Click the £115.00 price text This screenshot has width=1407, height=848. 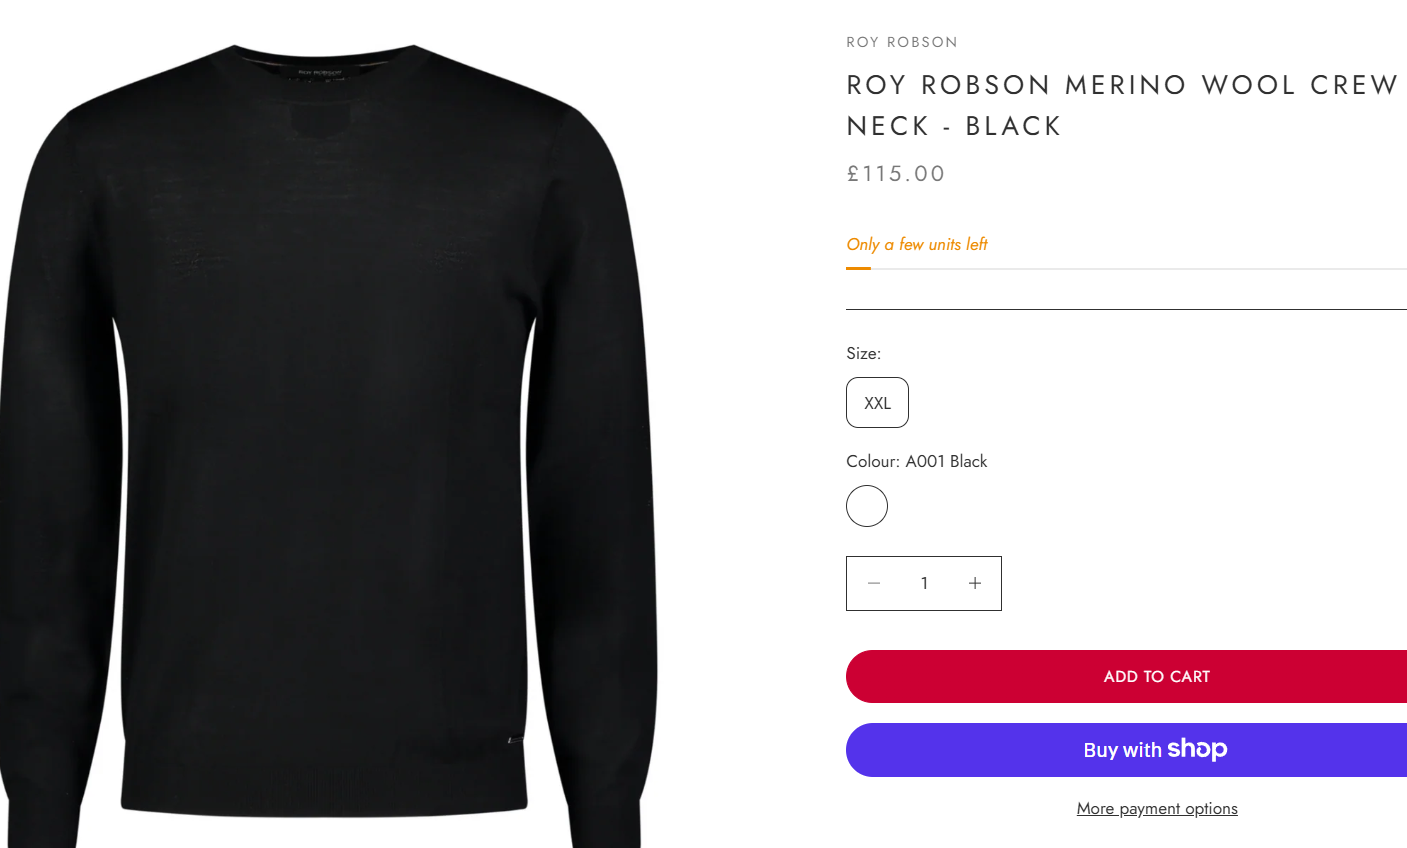click(x=896, y=174)
